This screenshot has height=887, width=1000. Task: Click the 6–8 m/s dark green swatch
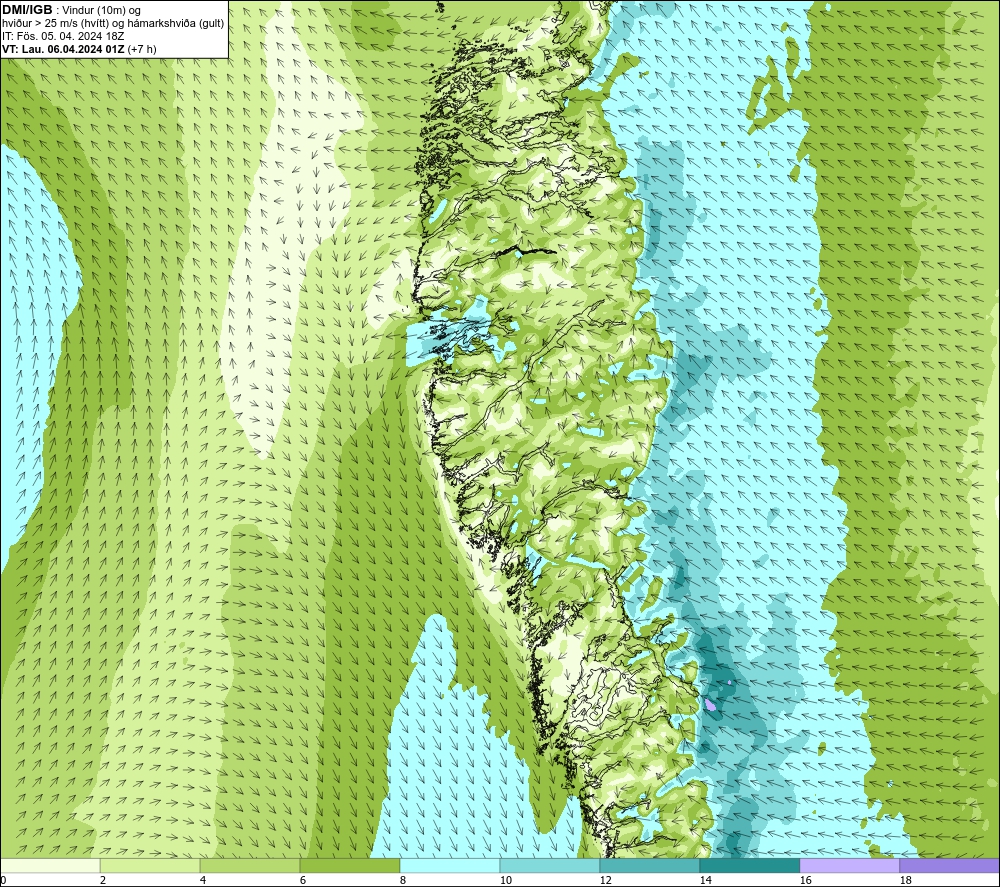coord(350,865)
